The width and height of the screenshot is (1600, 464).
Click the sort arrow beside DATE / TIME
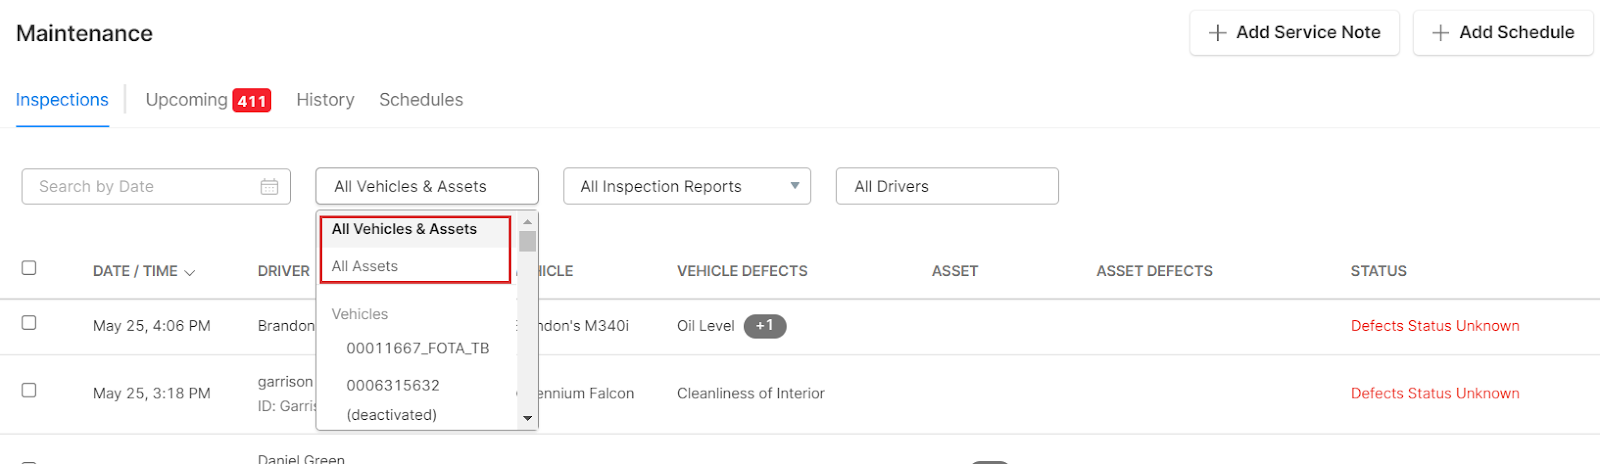click(x=190, y=272)
